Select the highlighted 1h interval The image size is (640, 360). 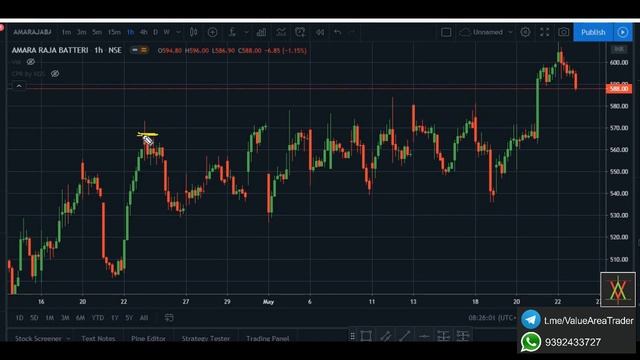coord(131,32)
